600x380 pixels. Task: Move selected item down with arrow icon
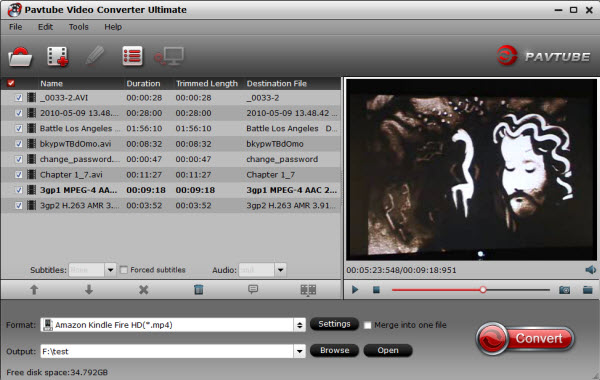(89, 290)
